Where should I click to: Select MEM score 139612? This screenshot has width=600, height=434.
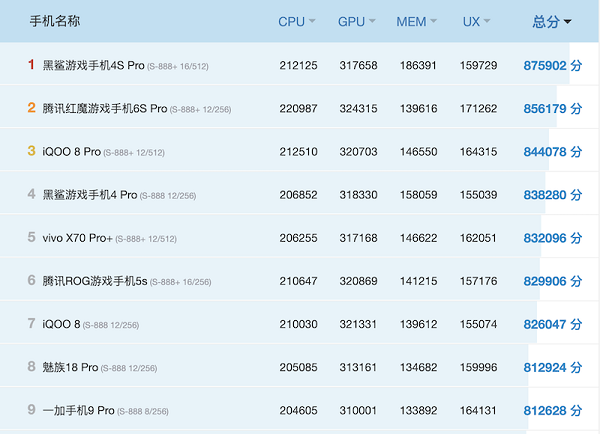[x=418, y=325]
